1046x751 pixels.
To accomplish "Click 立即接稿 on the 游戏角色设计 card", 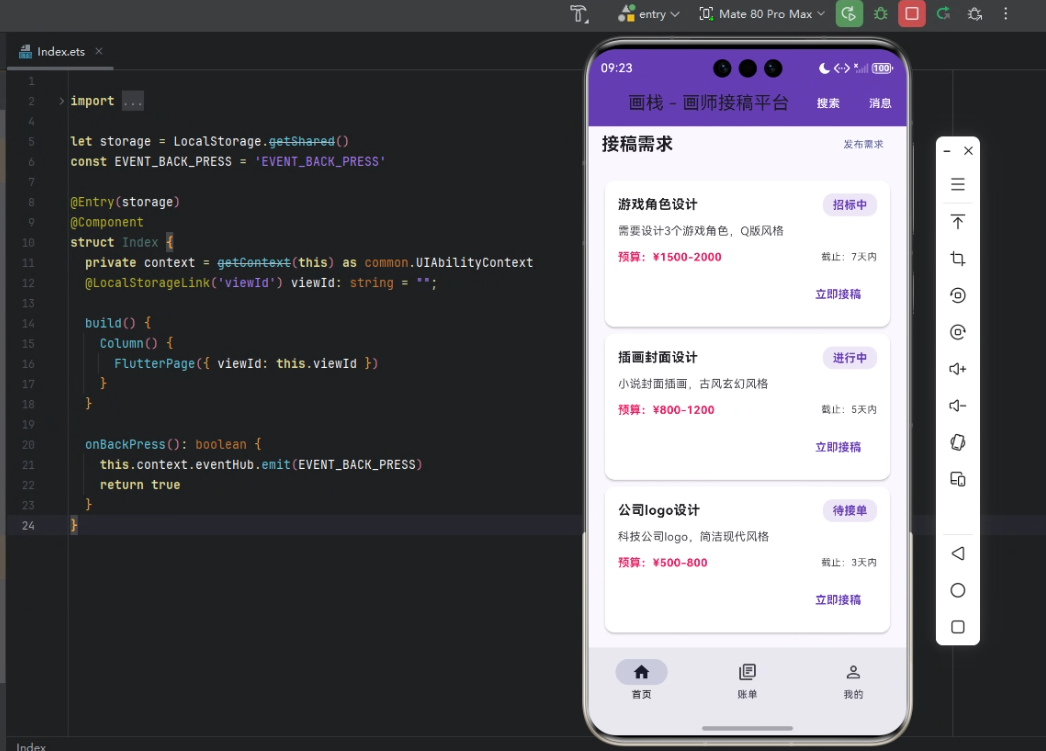I will coord(838,294).
